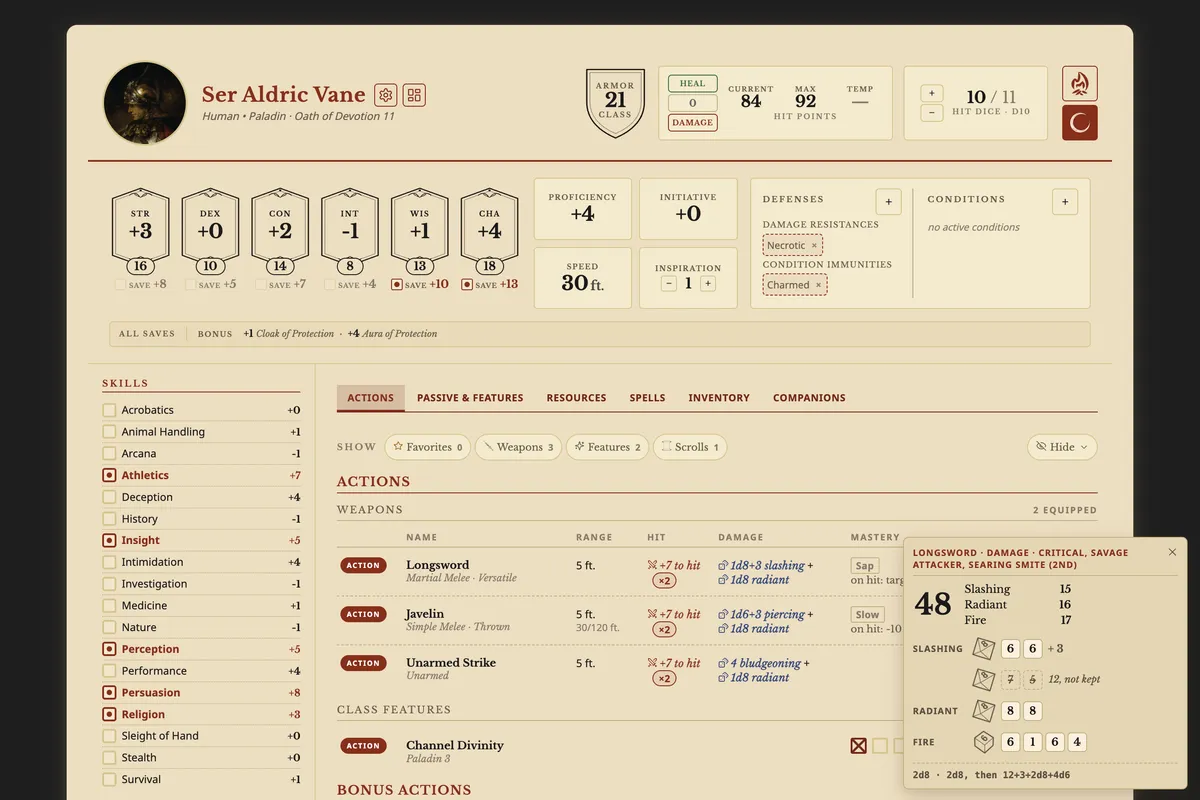Filter actions by Favorites
The width and height of the screenshot is (1200, 800).
click(x=428, y=447)
